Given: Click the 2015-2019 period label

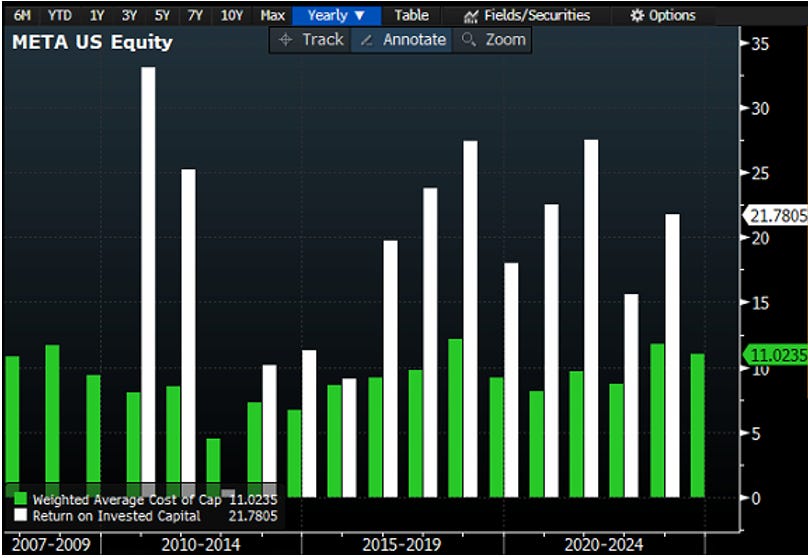Looking at the screenshot, I should tap(402, 544).
